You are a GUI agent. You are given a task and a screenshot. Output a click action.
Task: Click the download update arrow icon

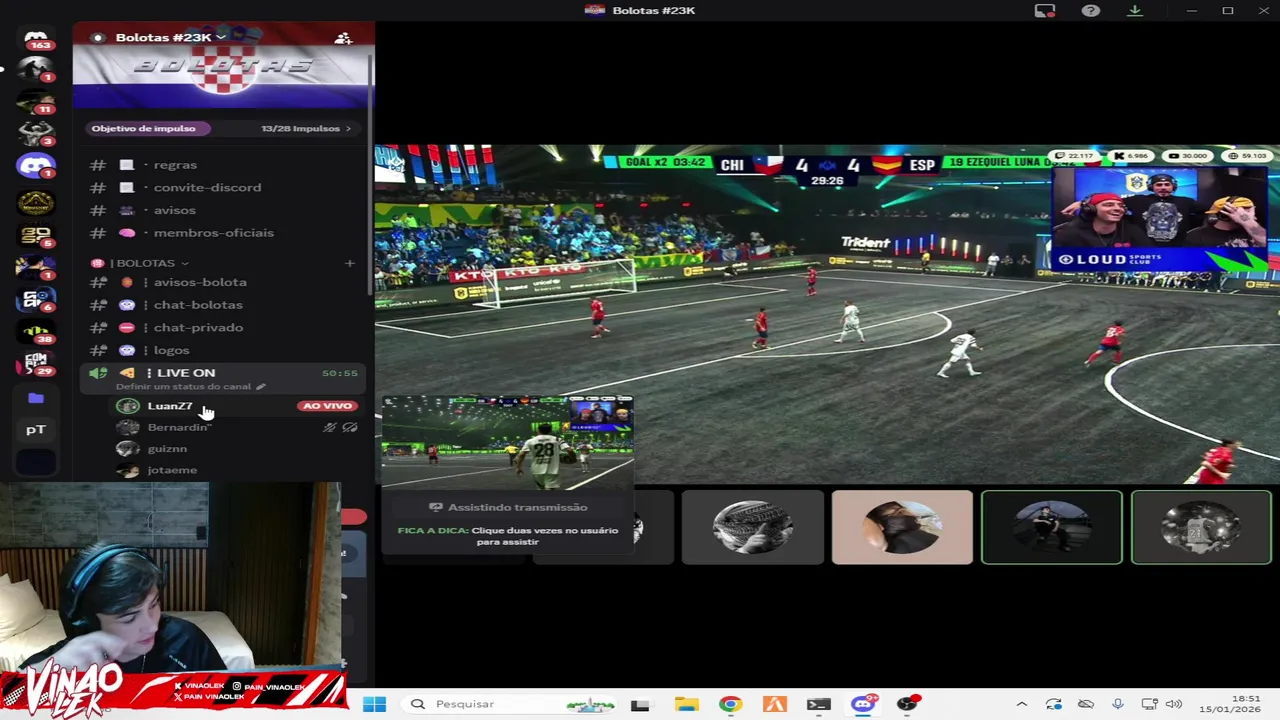pos(1135,10)
